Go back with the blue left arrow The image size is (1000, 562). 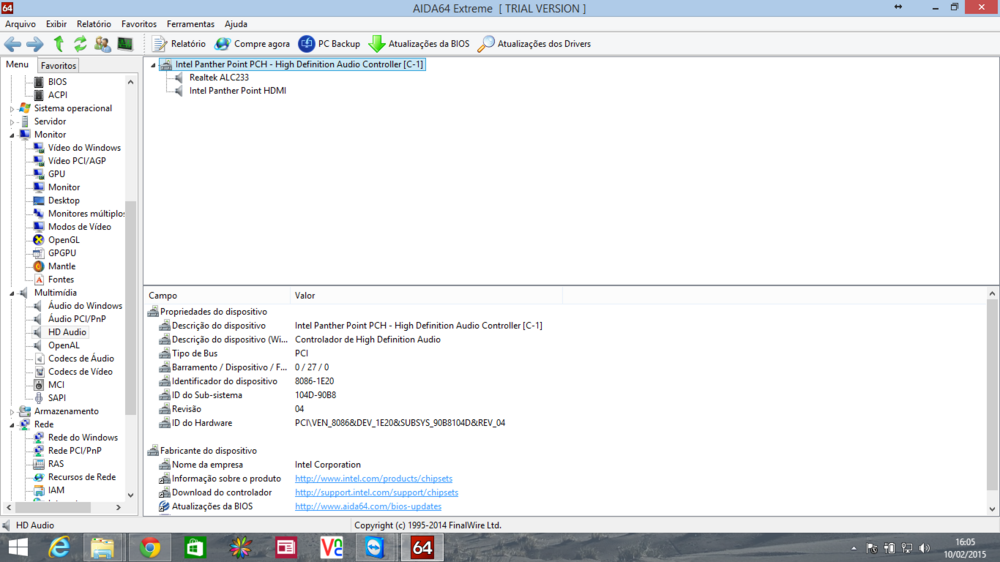[x=12, y=44]
